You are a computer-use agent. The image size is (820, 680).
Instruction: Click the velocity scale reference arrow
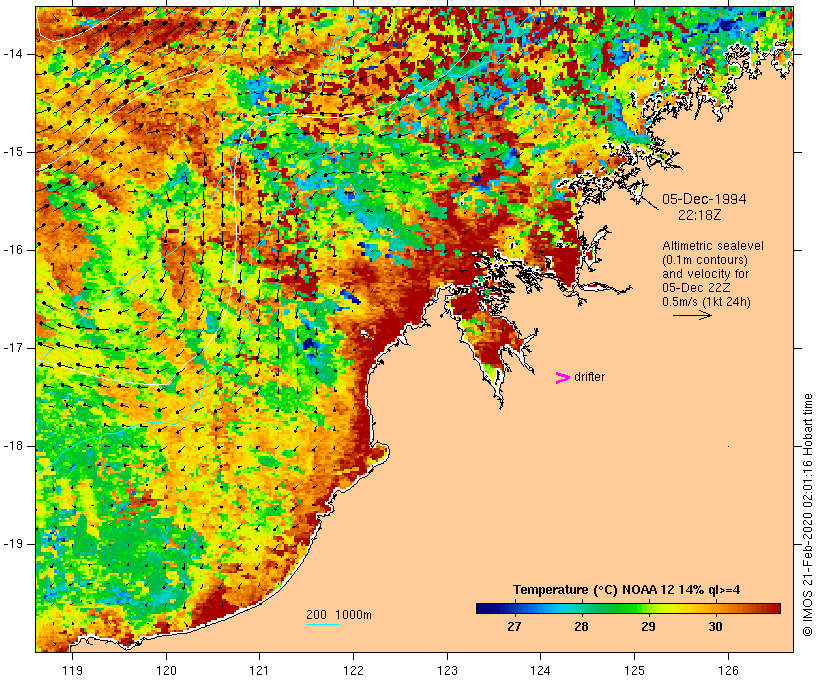(692, 315)
